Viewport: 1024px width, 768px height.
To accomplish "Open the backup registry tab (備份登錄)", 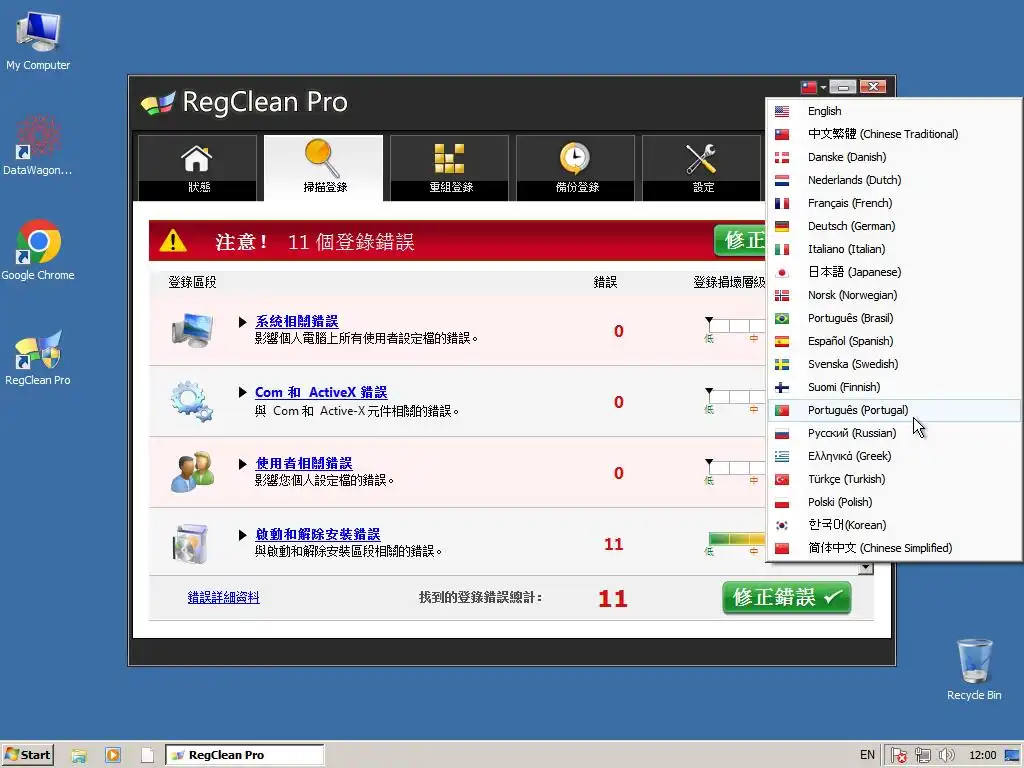I will pos(575,167).
